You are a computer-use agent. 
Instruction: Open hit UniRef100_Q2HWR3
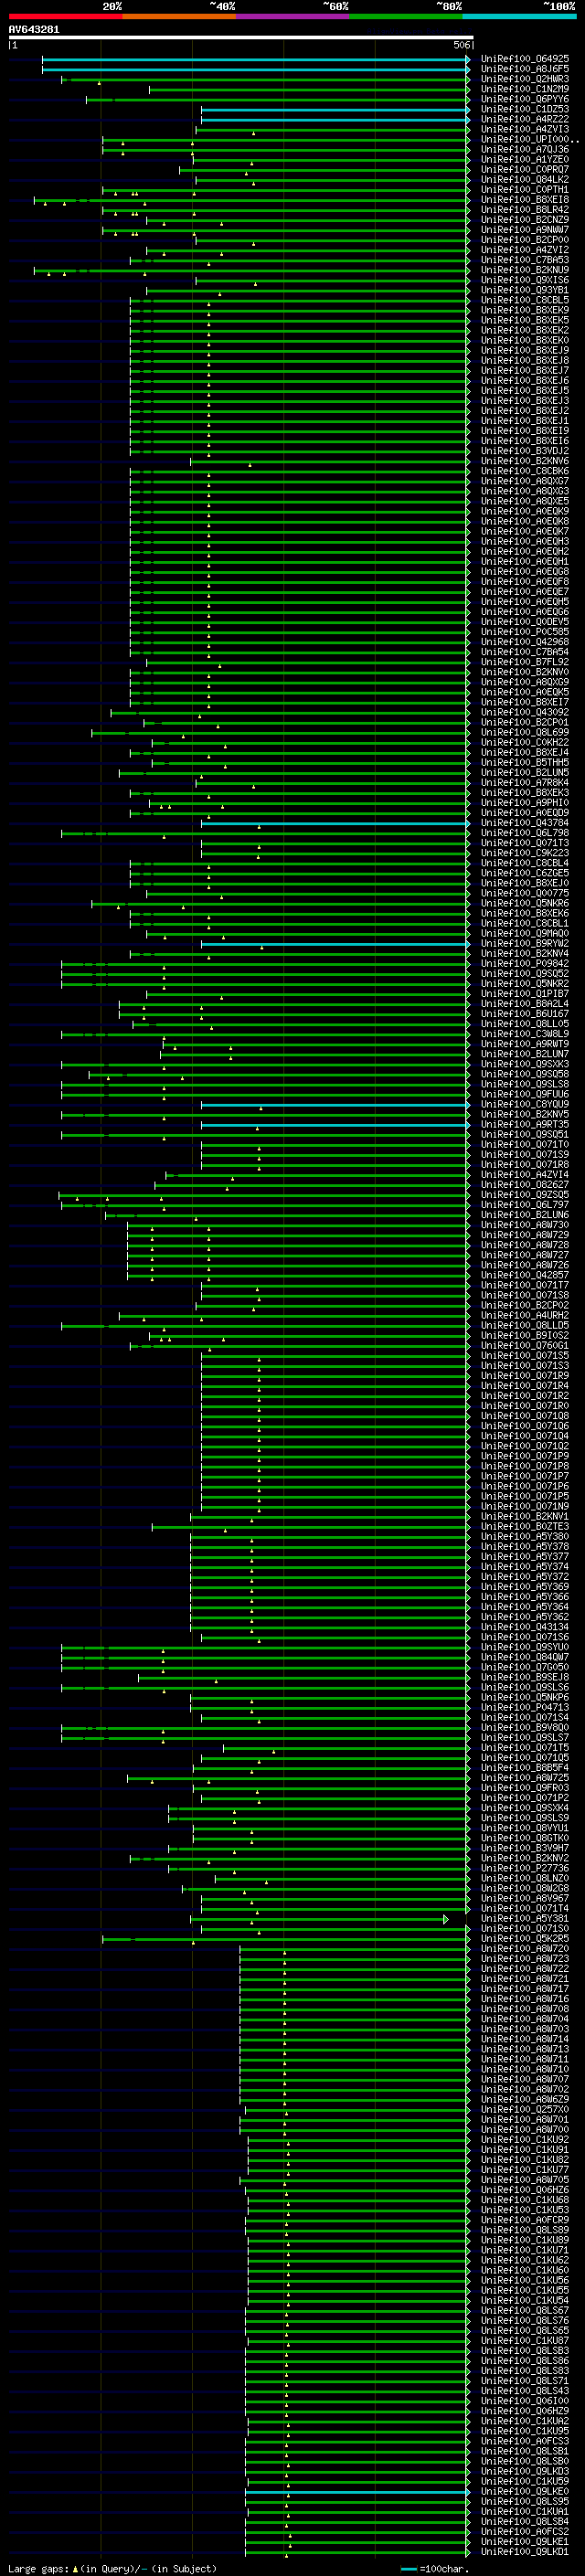click(525, 79)
